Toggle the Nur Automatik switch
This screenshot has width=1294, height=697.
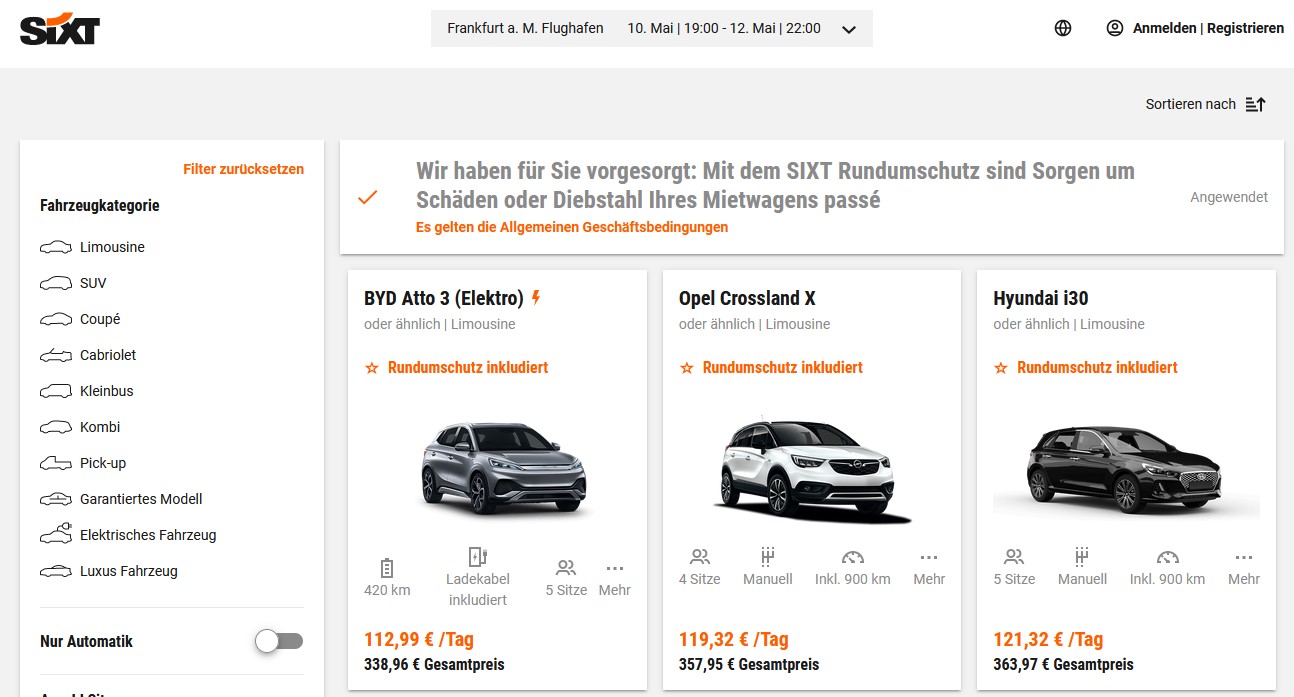(279, 641)
